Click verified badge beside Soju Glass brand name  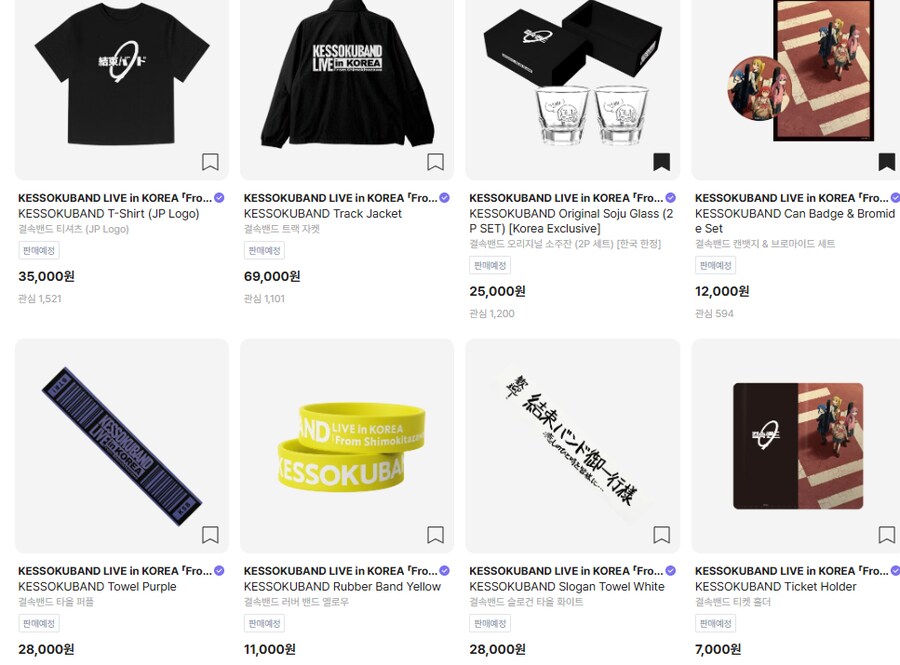(x=670, y=198)
